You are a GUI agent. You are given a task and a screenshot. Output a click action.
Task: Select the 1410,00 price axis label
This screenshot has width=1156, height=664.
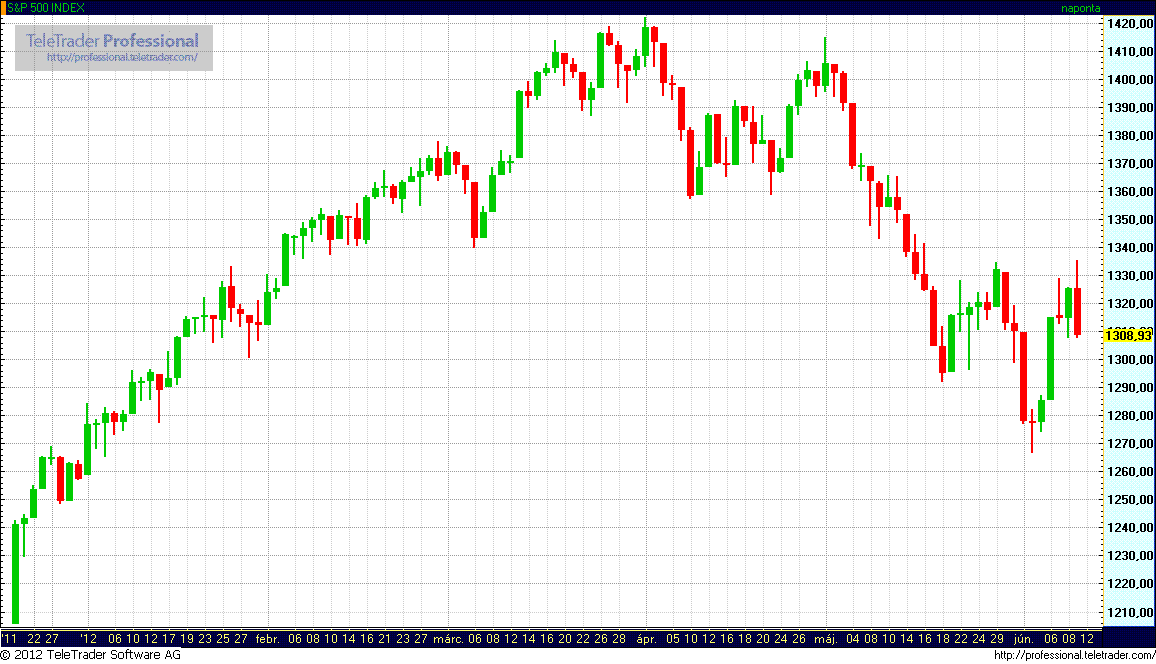(1129, 52)
